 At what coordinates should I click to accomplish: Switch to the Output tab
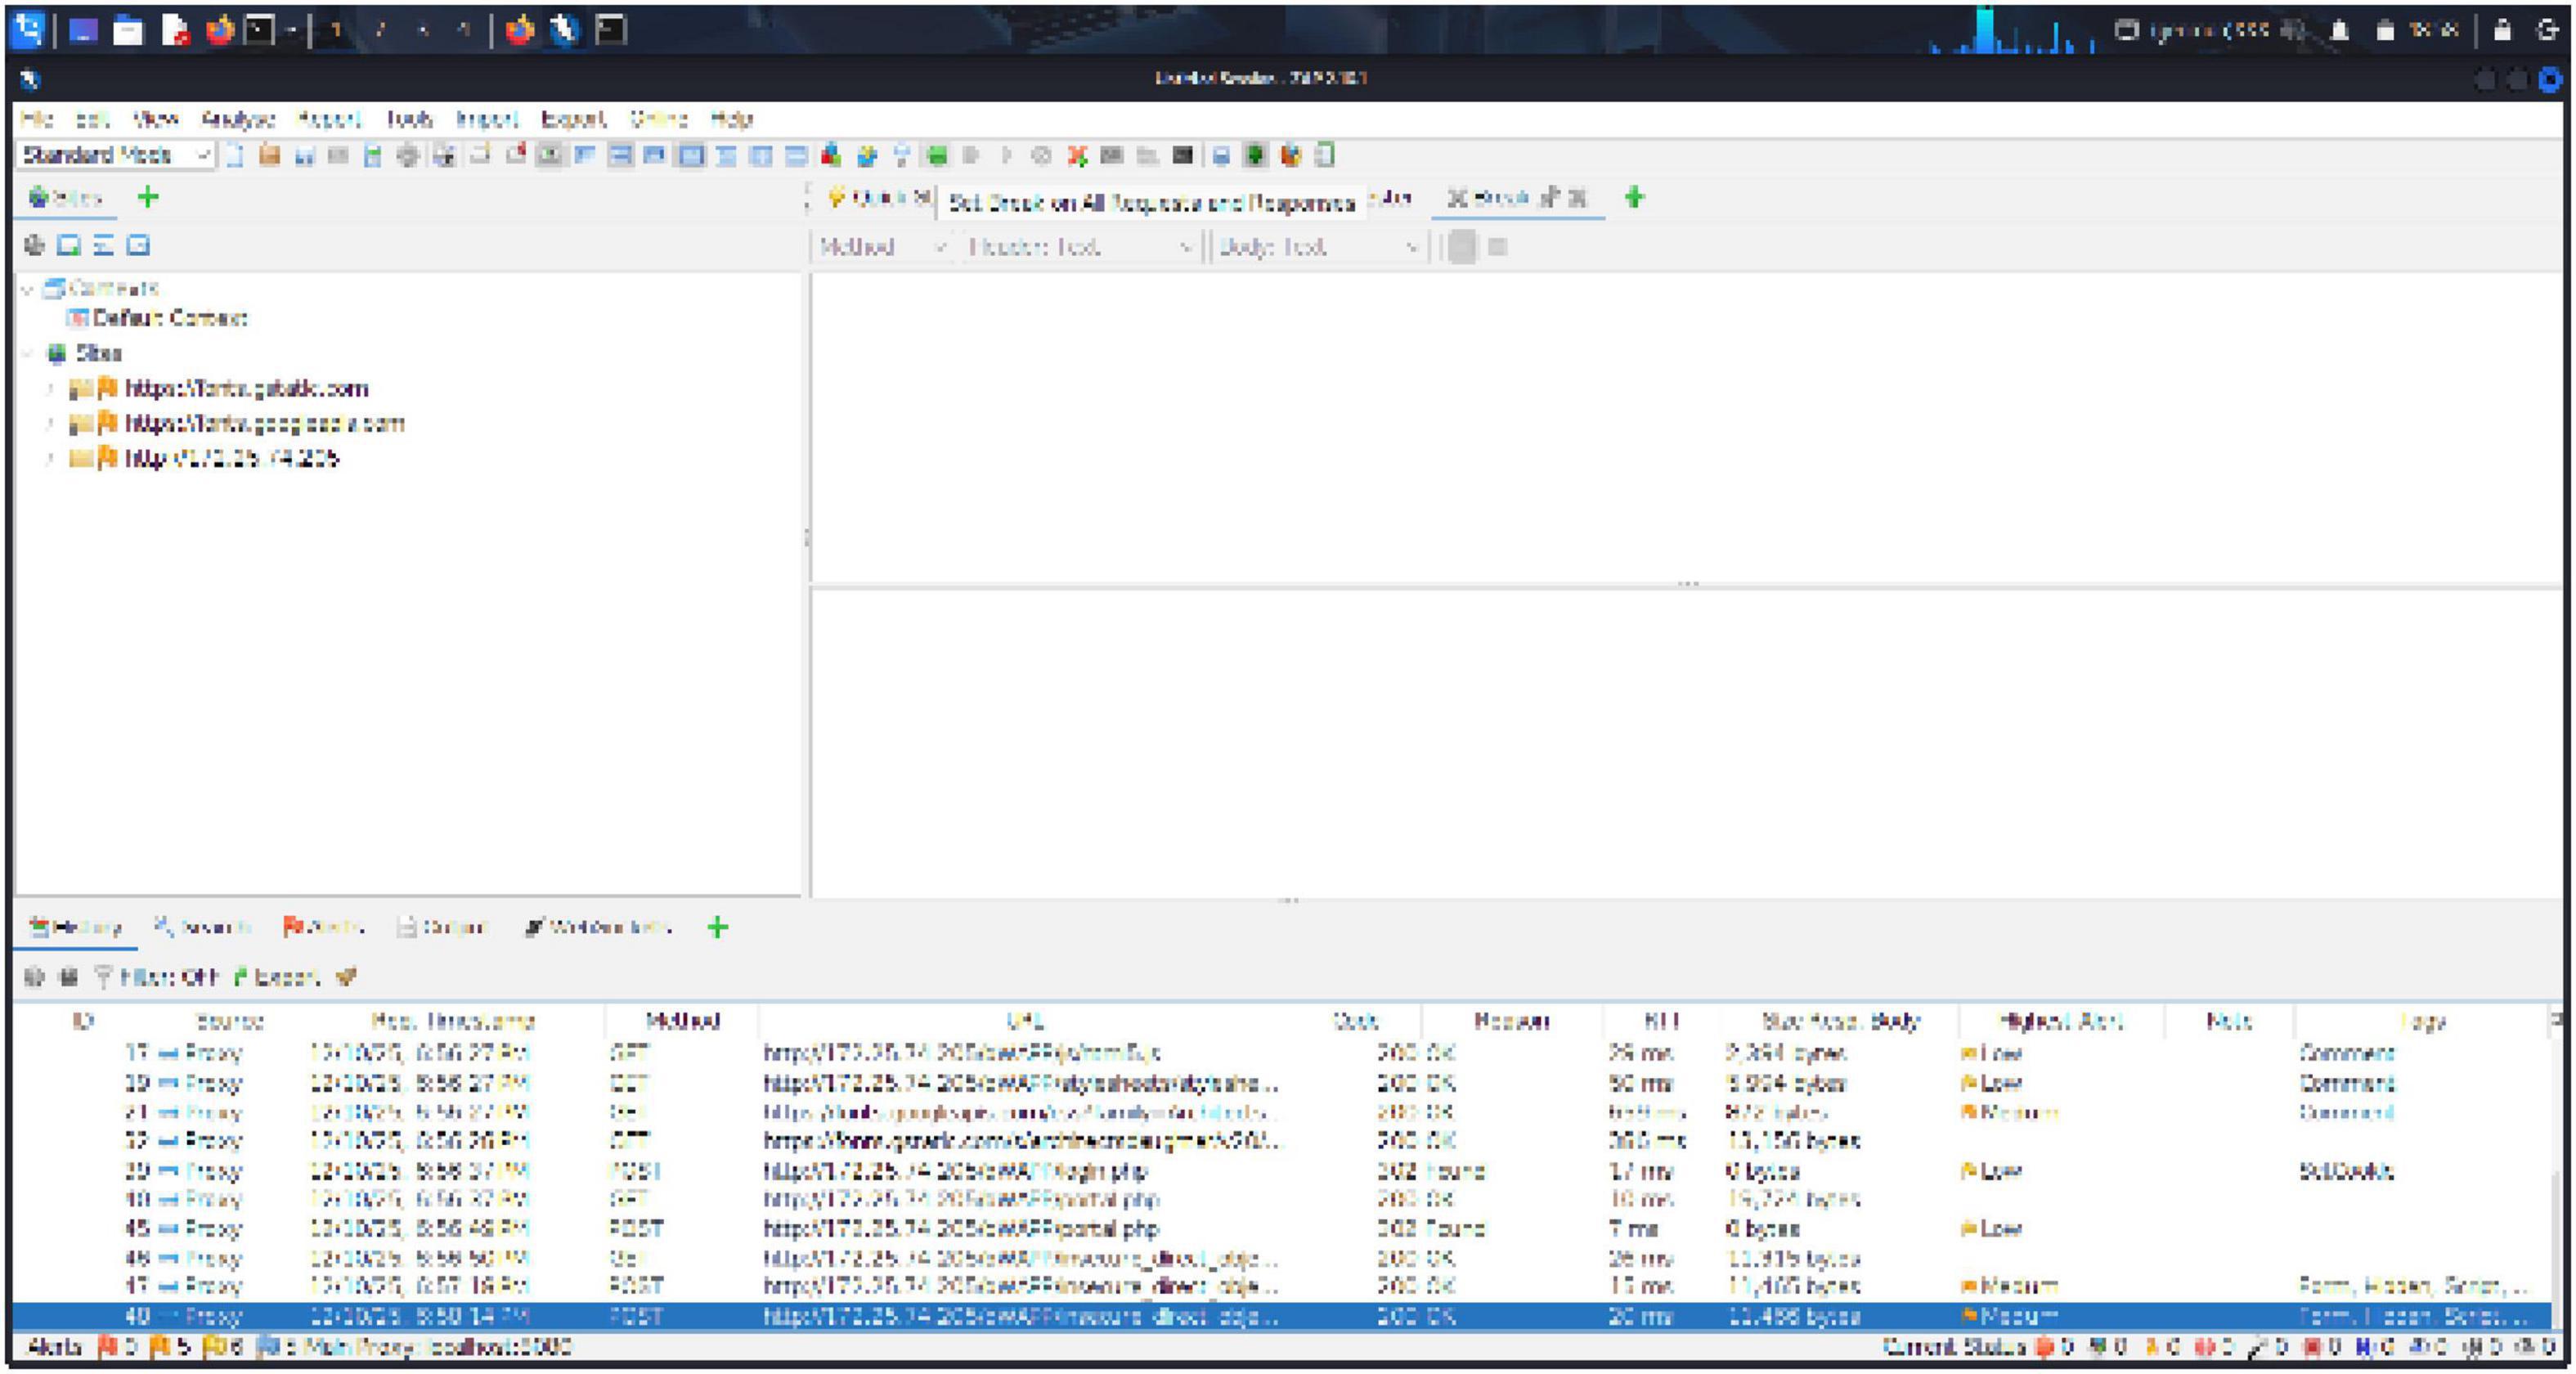click(x=441, y=927)
